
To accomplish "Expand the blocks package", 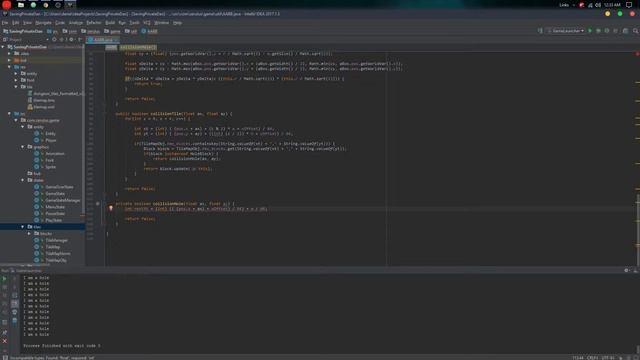I will pos(29,233).
